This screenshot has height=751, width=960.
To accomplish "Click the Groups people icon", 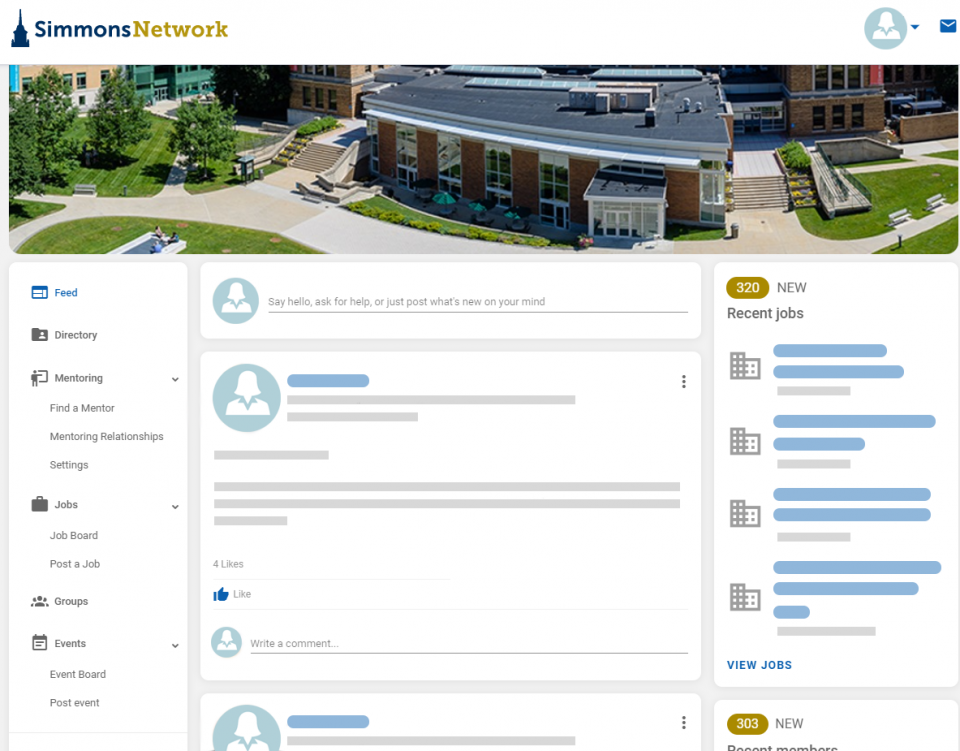I will [40, 601].
